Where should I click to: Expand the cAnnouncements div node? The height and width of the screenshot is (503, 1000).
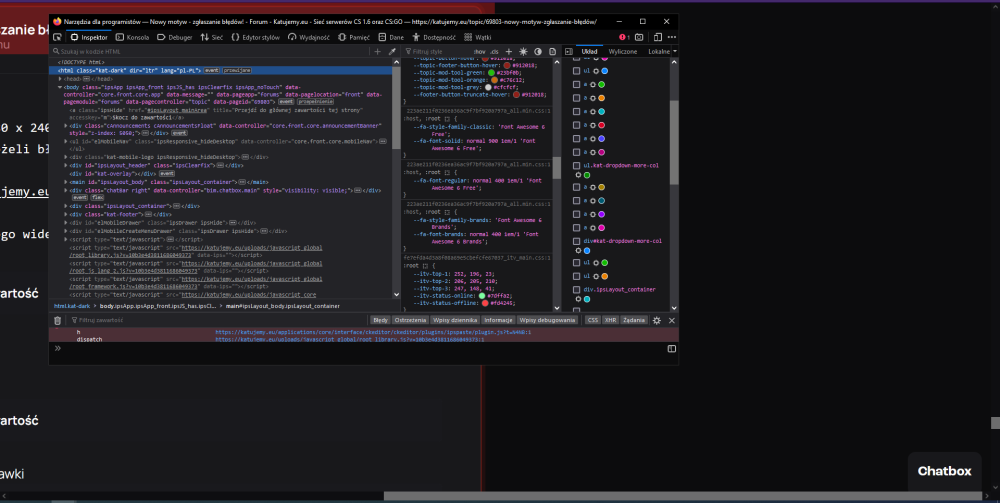pyautogui.click(x=66, y=126)
